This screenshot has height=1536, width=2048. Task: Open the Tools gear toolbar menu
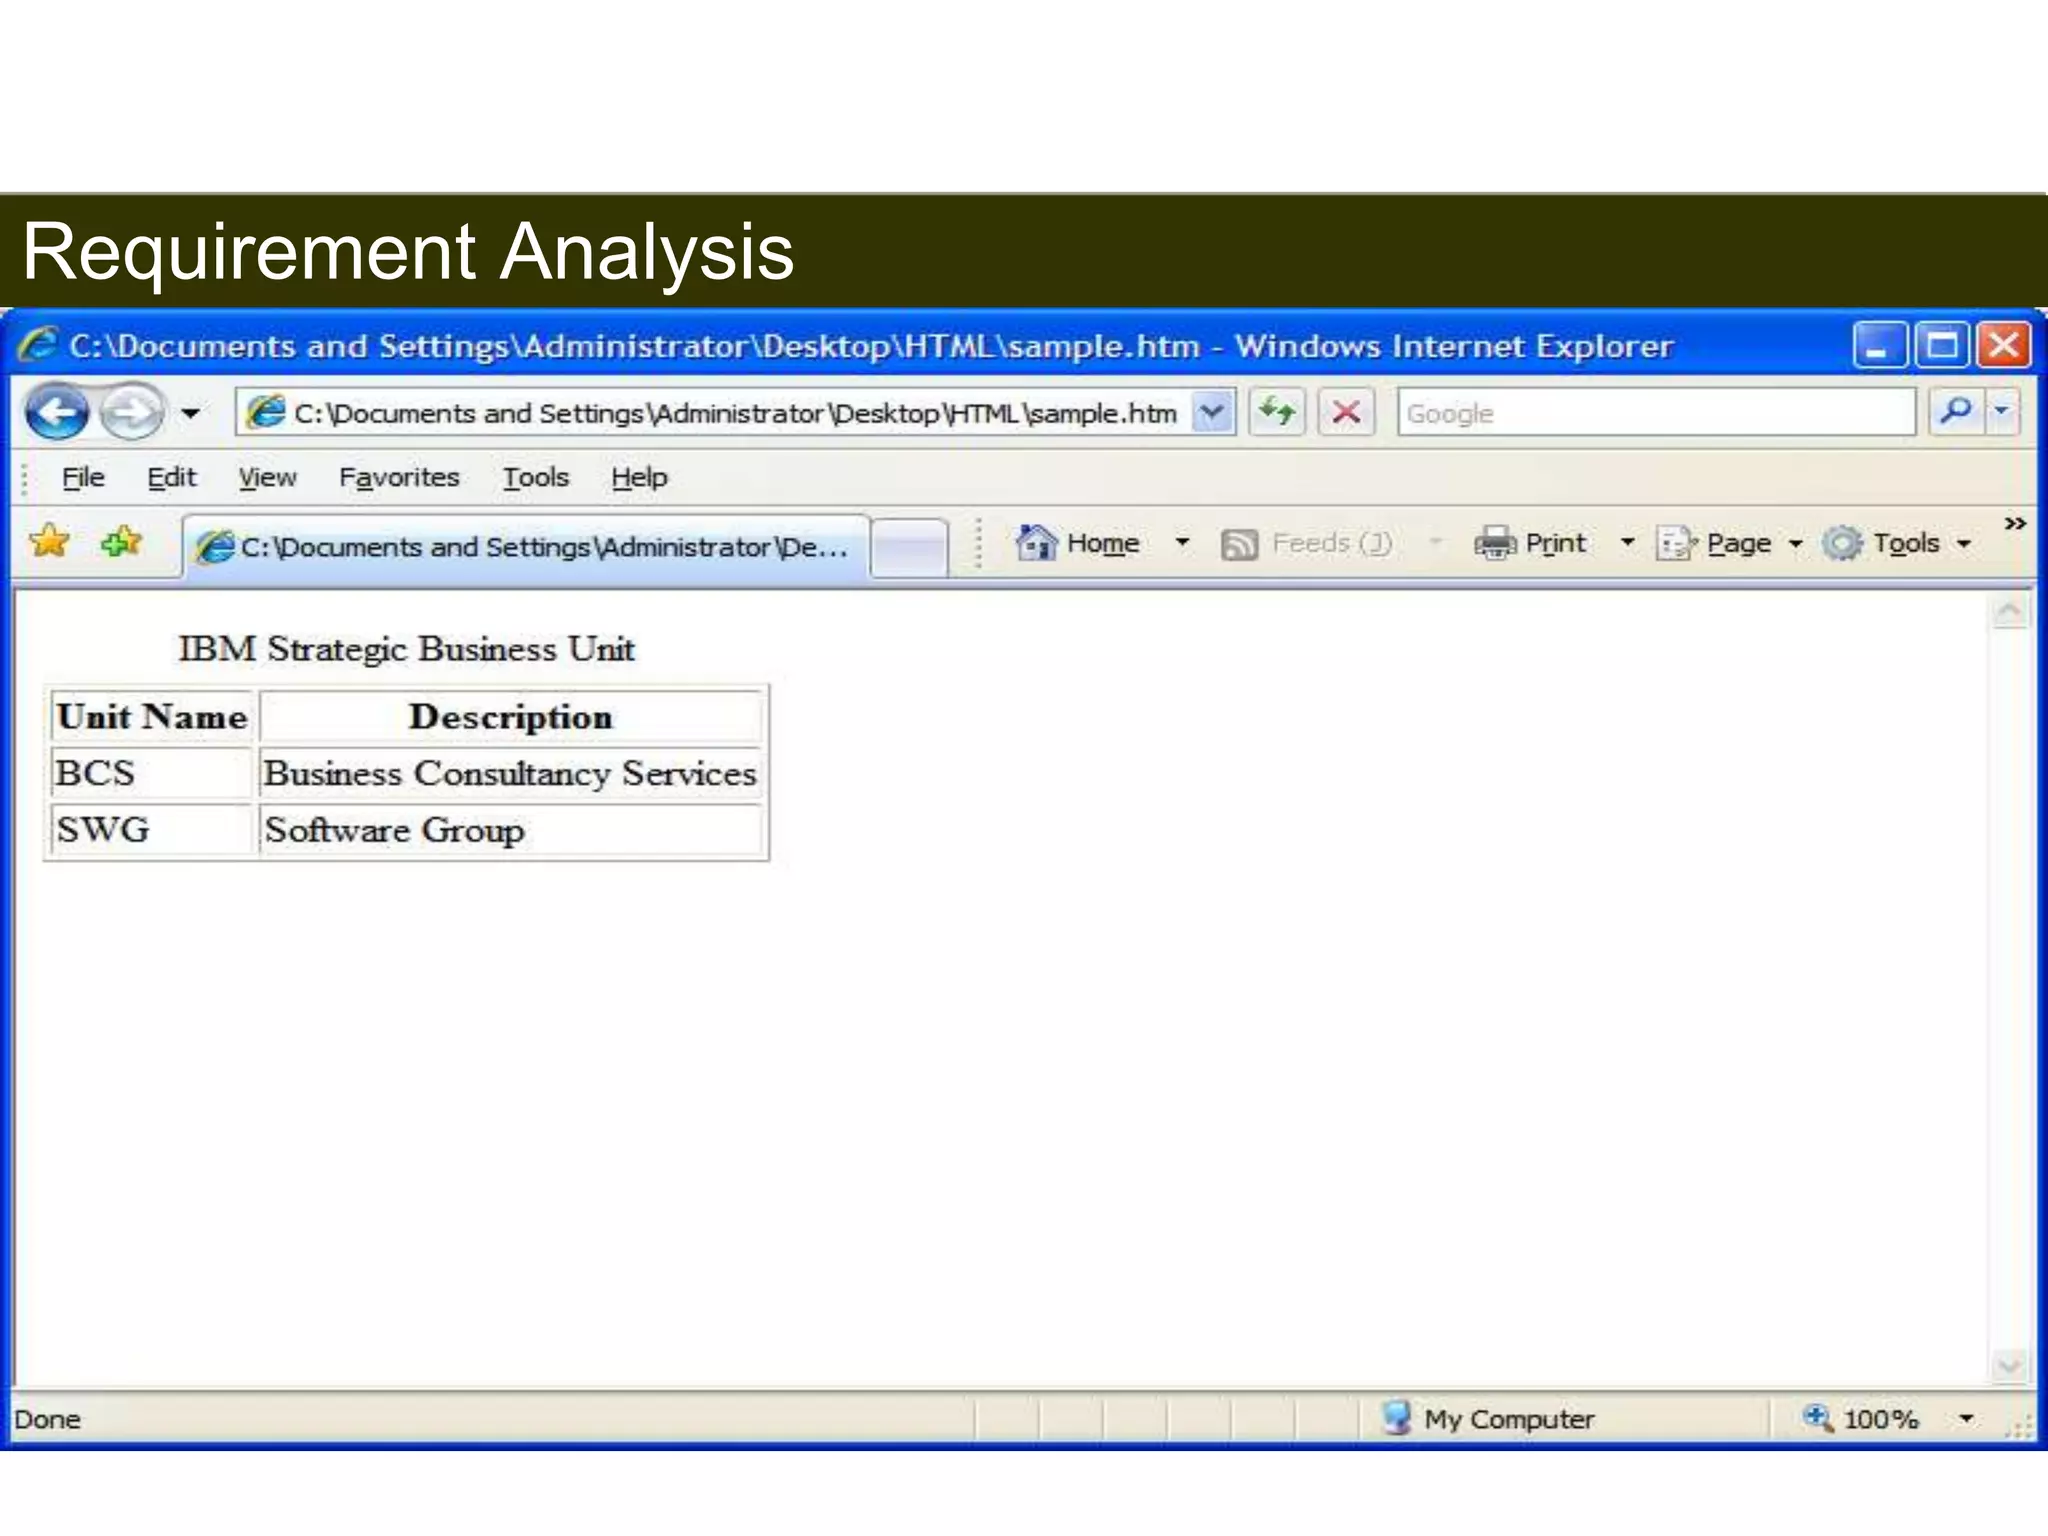coord(1896,543)
